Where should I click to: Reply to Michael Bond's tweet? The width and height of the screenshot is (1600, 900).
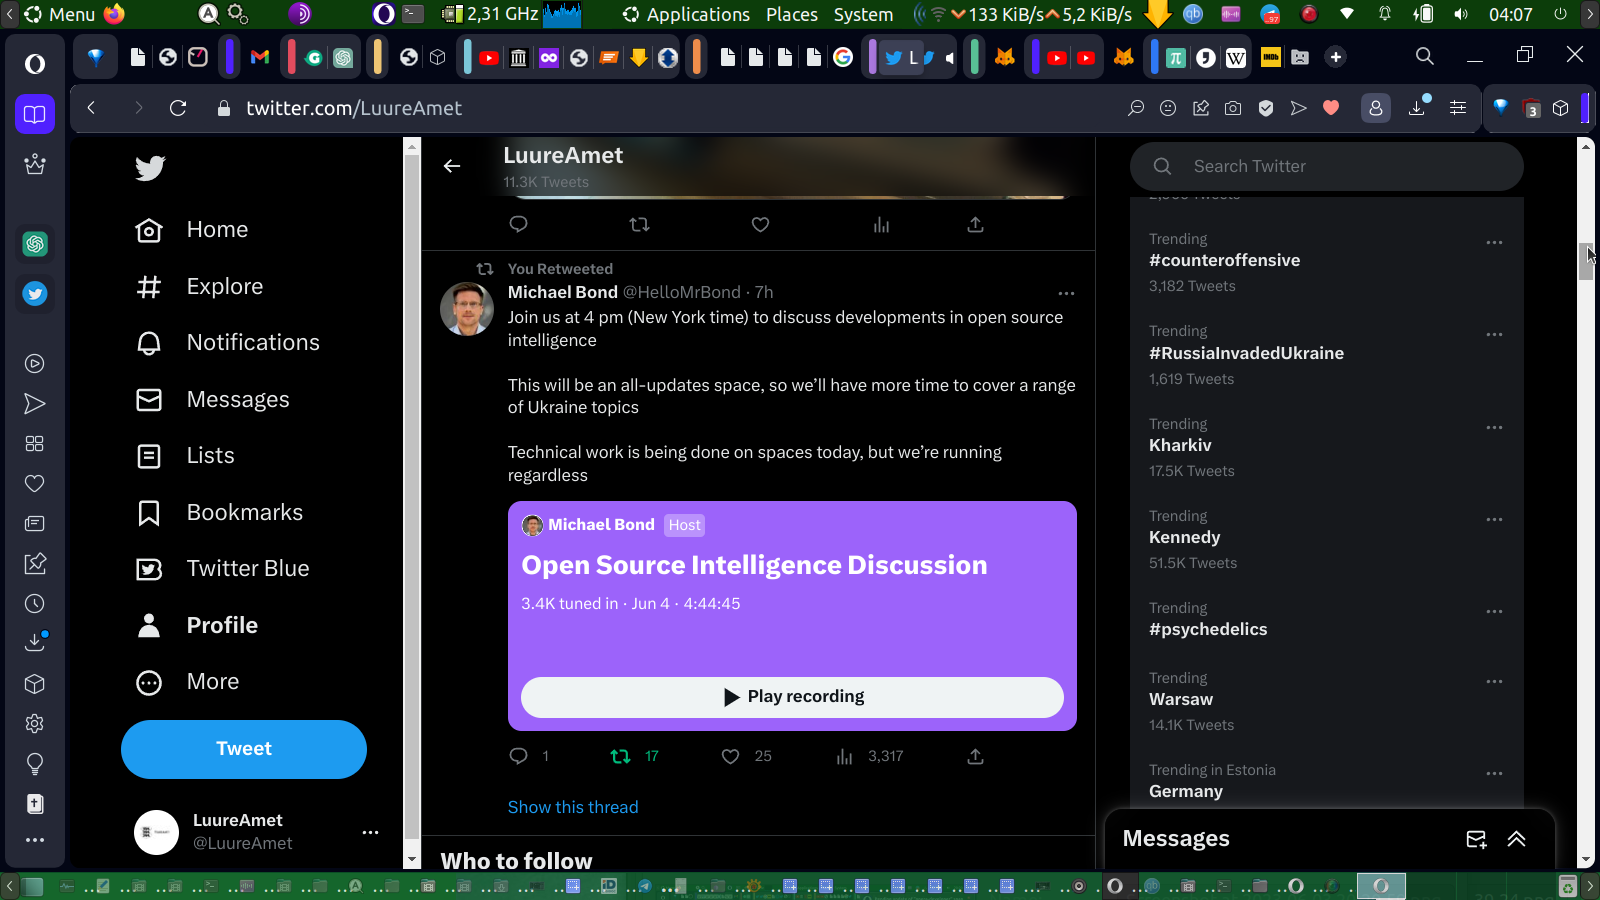(518, 756)
